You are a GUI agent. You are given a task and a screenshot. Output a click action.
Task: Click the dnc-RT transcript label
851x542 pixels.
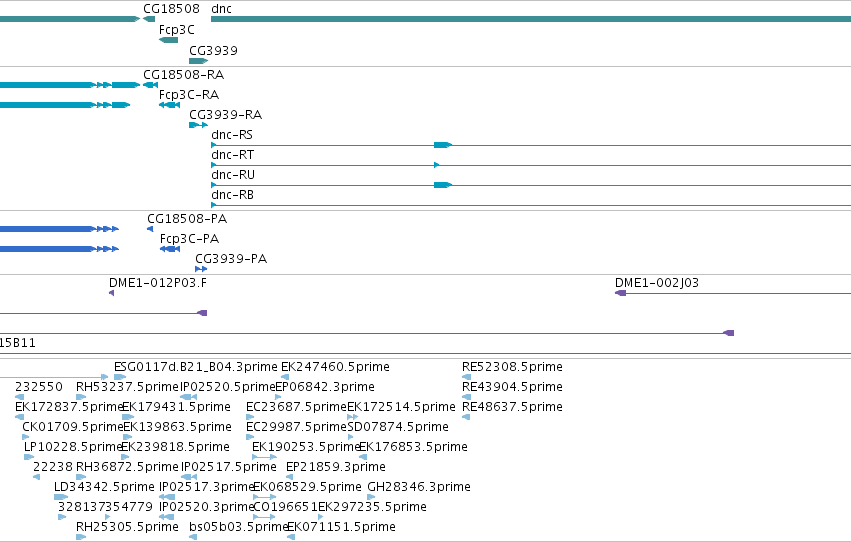pos(232,155)
